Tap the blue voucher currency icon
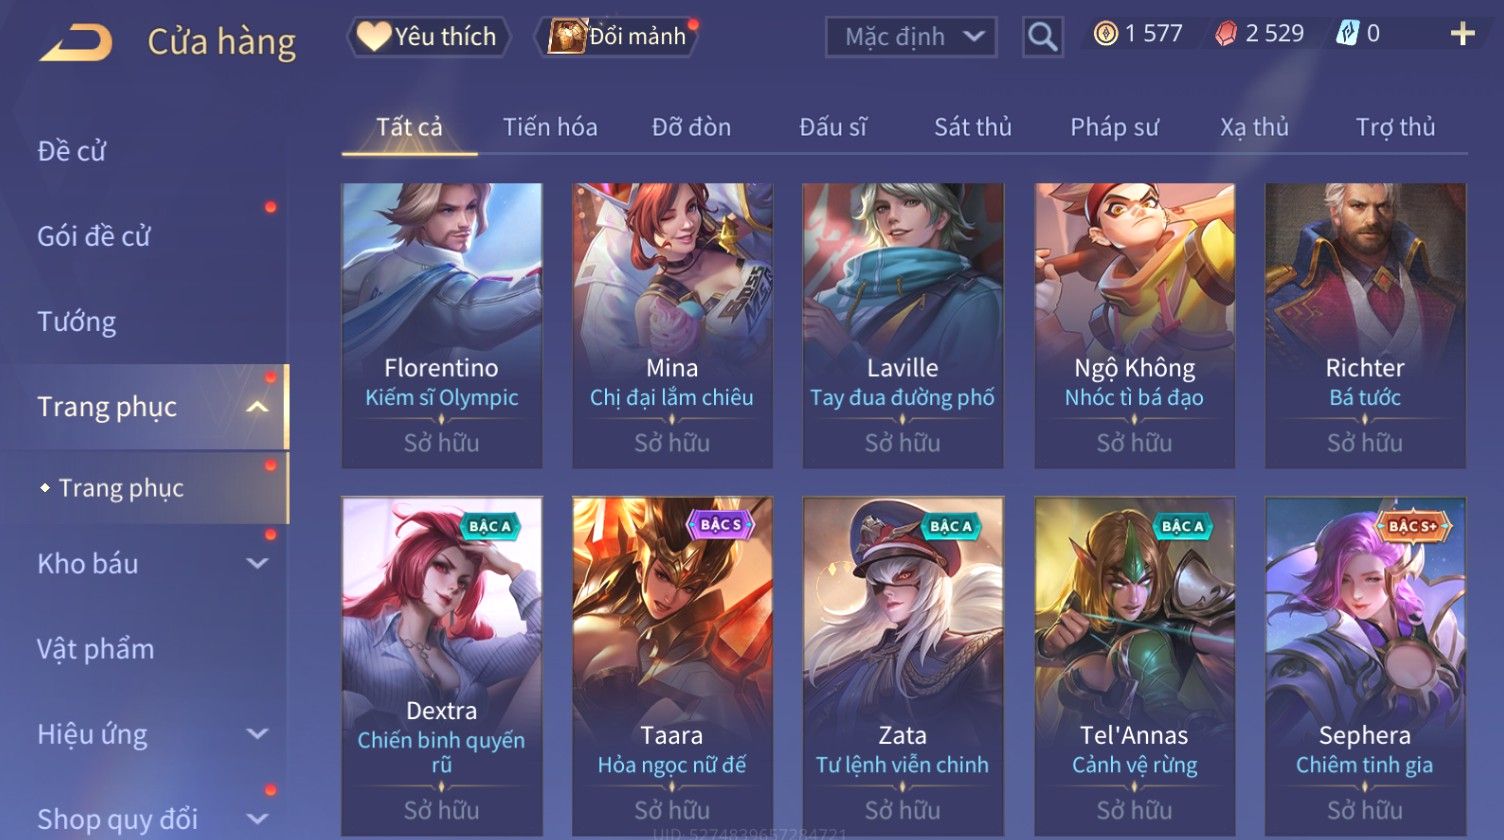The height and width of the screenshot is (840, 1504). click(1347, 35)
